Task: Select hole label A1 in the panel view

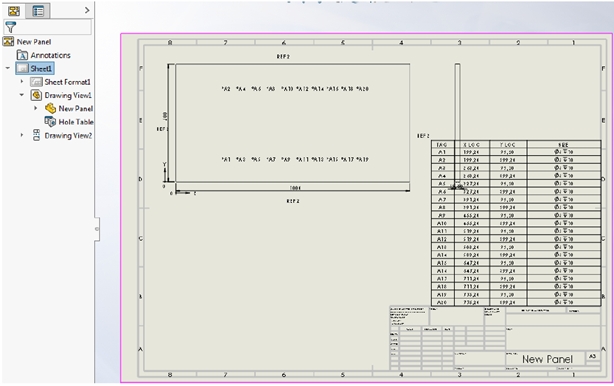Action: [x=226, y=159]
